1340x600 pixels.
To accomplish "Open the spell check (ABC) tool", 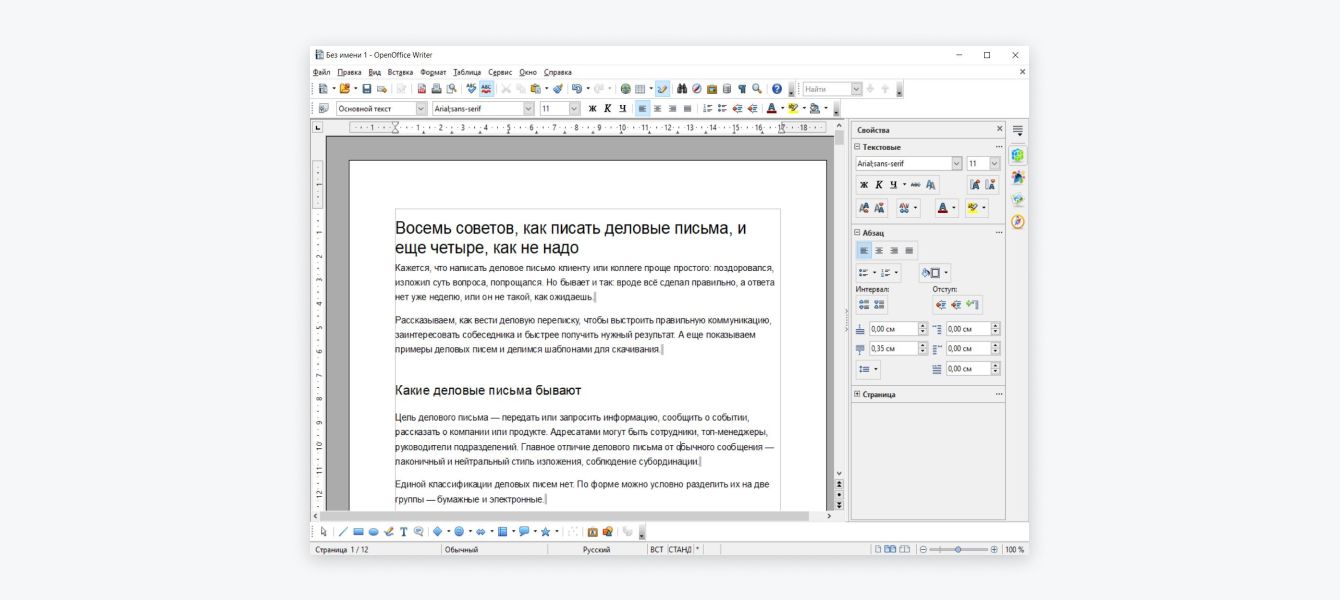I will (470, 89).
